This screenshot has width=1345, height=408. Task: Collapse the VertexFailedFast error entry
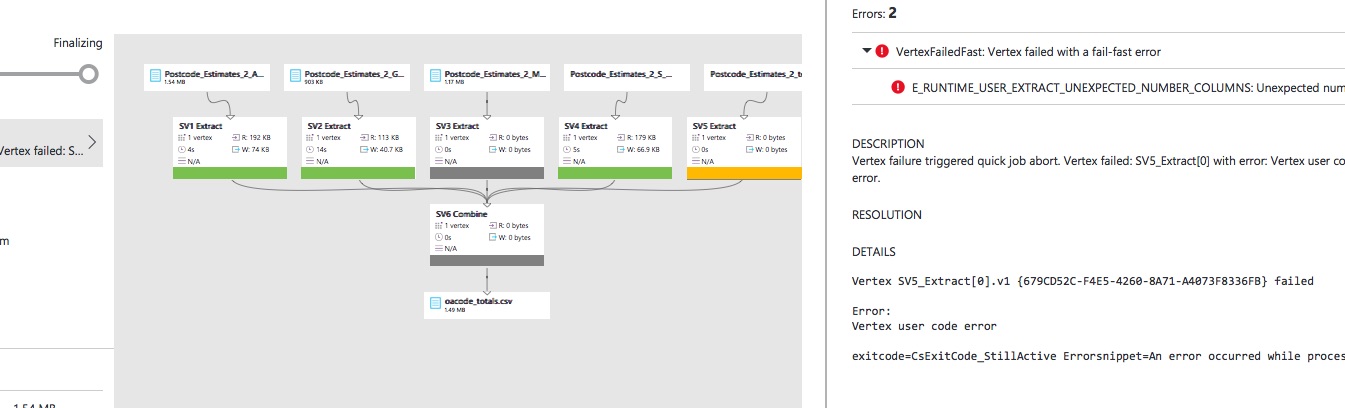pyautogui.click(x=864, y=51)
